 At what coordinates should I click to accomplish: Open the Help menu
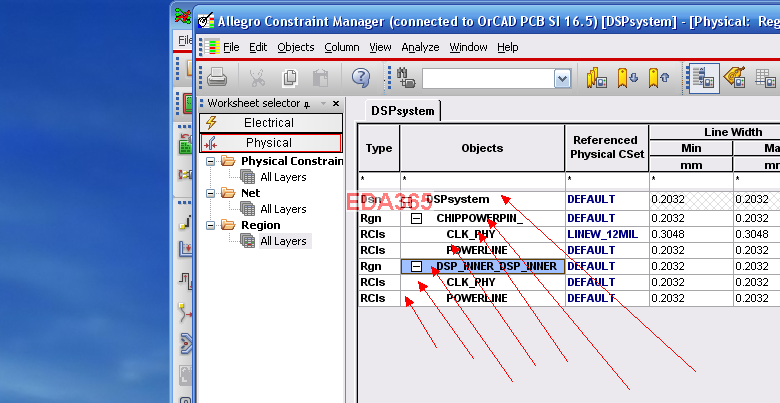[x=507, y=47]
